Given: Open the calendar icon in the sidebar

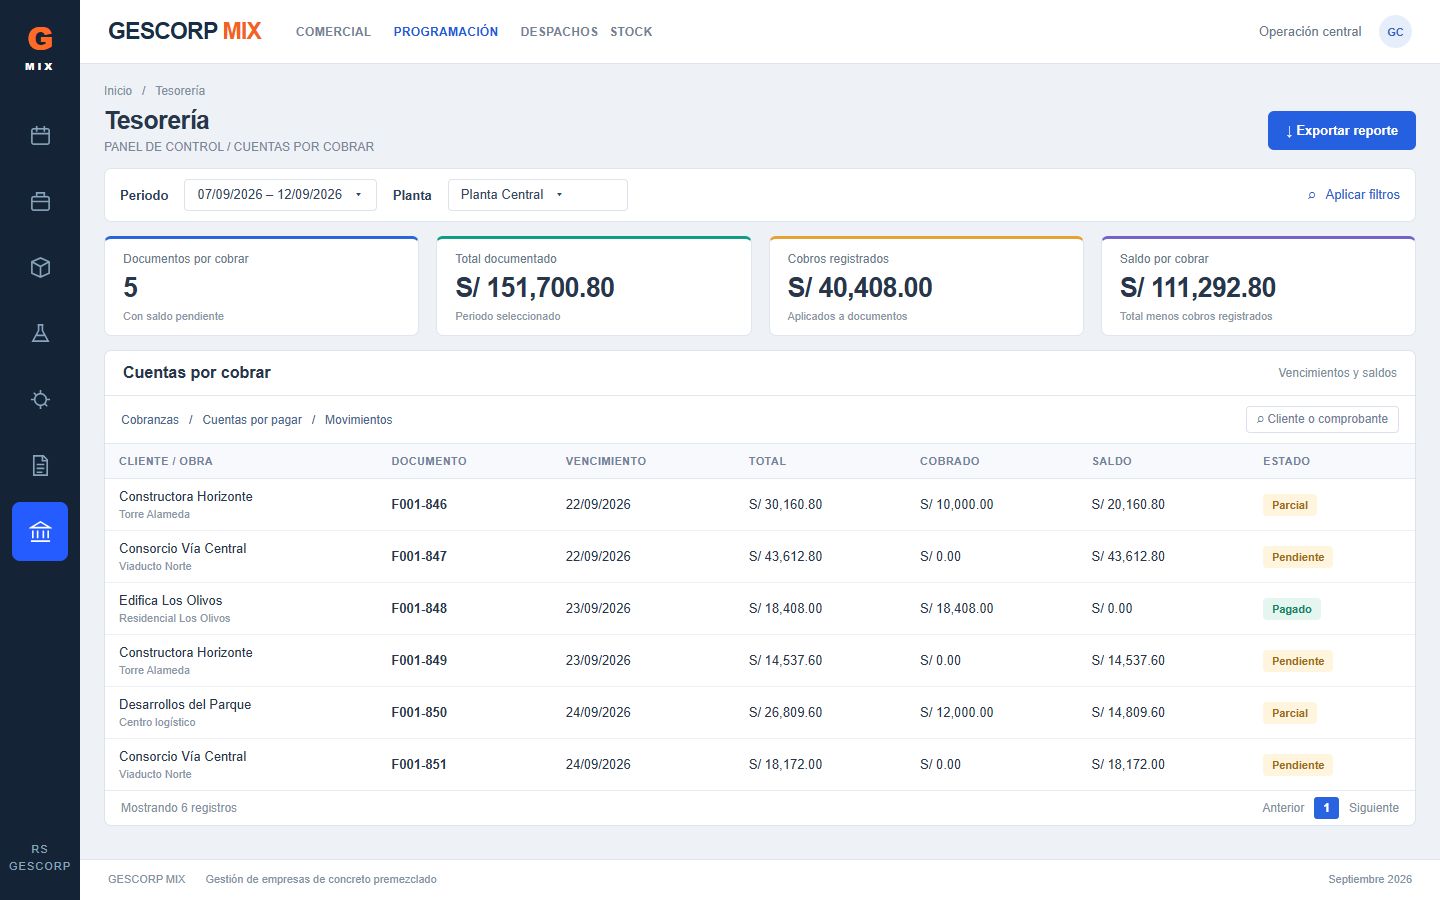Looking at the screenshot, I should (x=40, y=136).
